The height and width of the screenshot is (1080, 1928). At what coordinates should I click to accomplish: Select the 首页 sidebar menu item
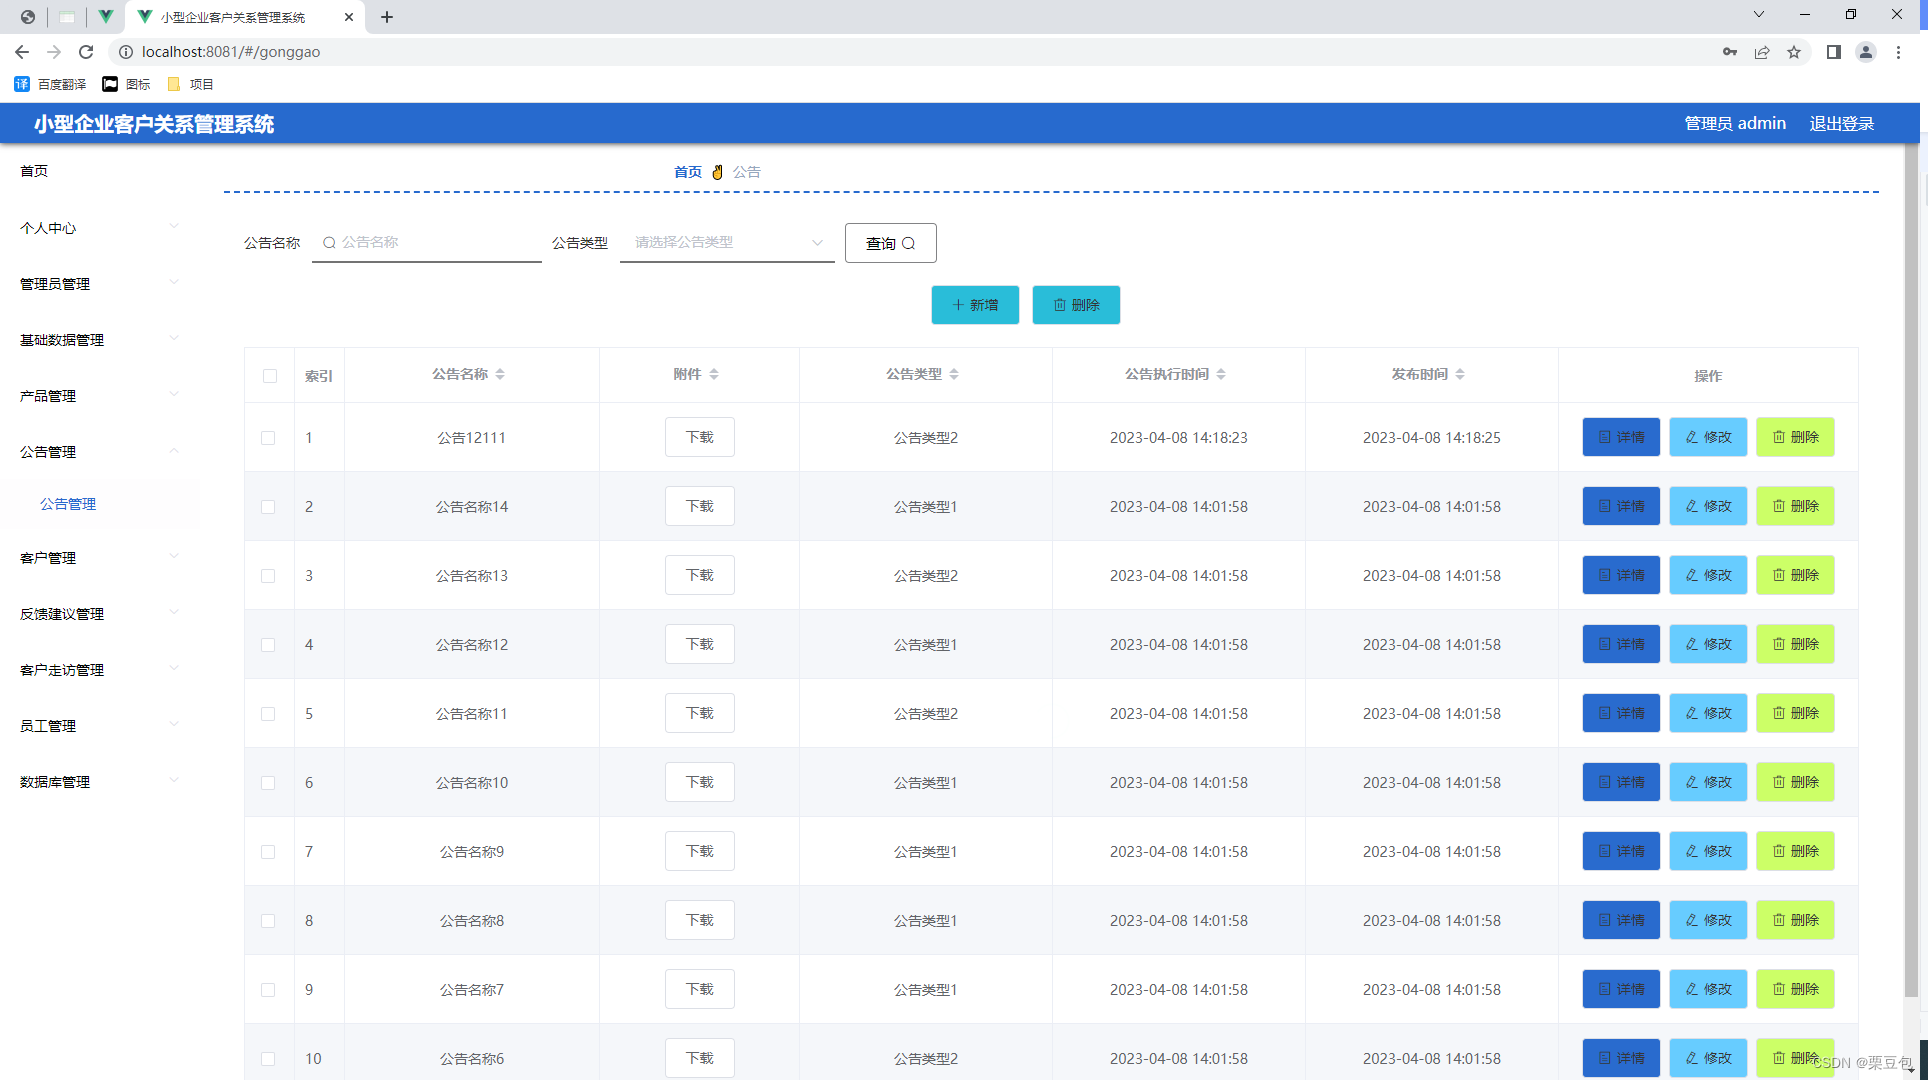tap(34, 170)
